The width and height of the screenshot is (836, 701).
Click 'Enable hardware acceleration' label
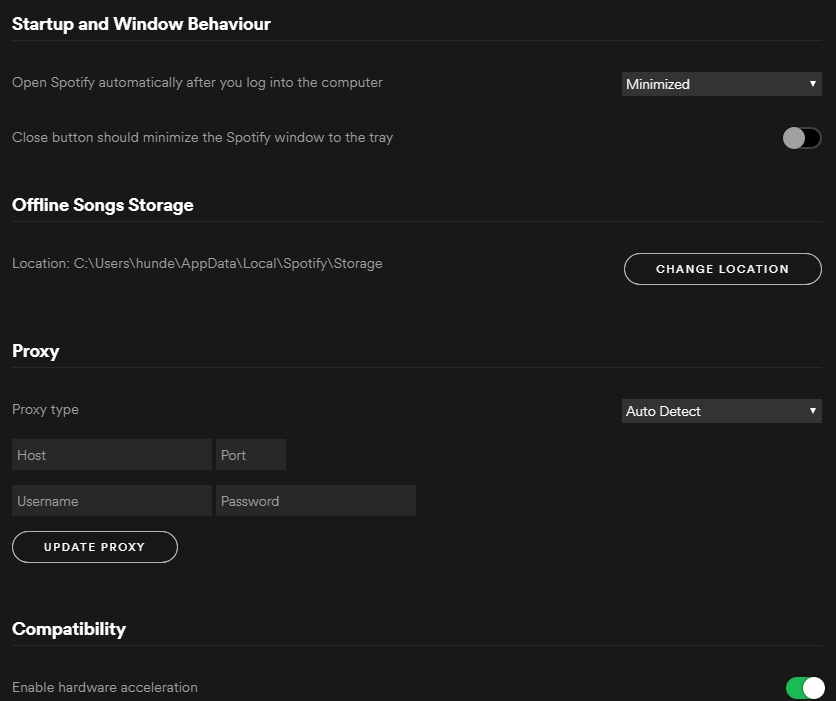[104, 687]
